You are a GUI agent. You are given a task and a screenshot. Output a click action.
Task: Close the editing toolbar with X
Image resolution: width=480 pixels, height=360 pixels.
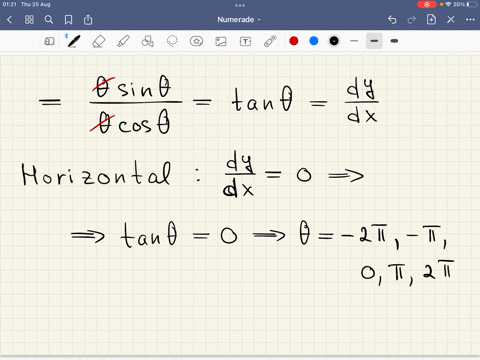coord(451,20)
